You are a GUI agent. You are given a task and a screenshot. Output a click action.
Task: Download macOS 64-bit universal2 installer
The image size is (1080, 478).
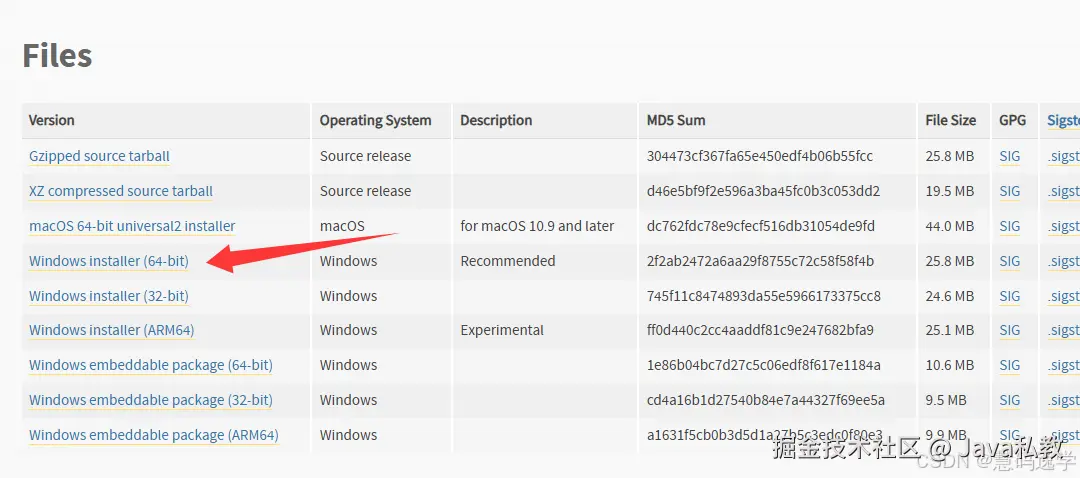click(132, 226)
